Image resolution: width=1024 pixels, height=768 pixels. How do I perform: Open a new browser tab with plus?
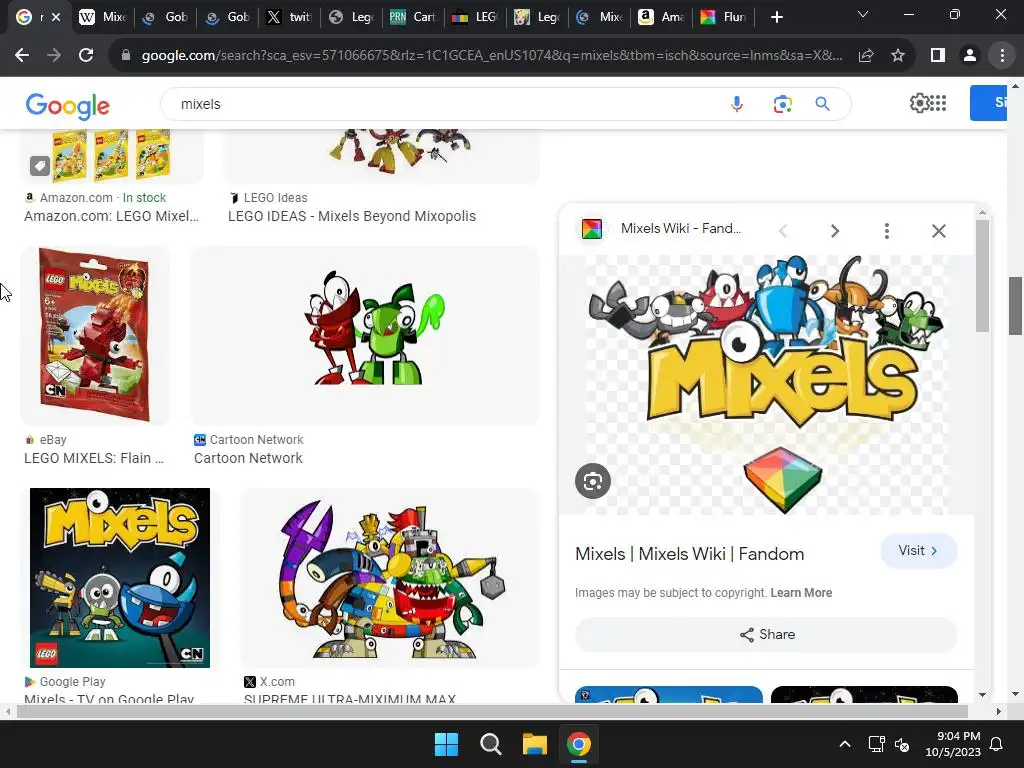776,17
